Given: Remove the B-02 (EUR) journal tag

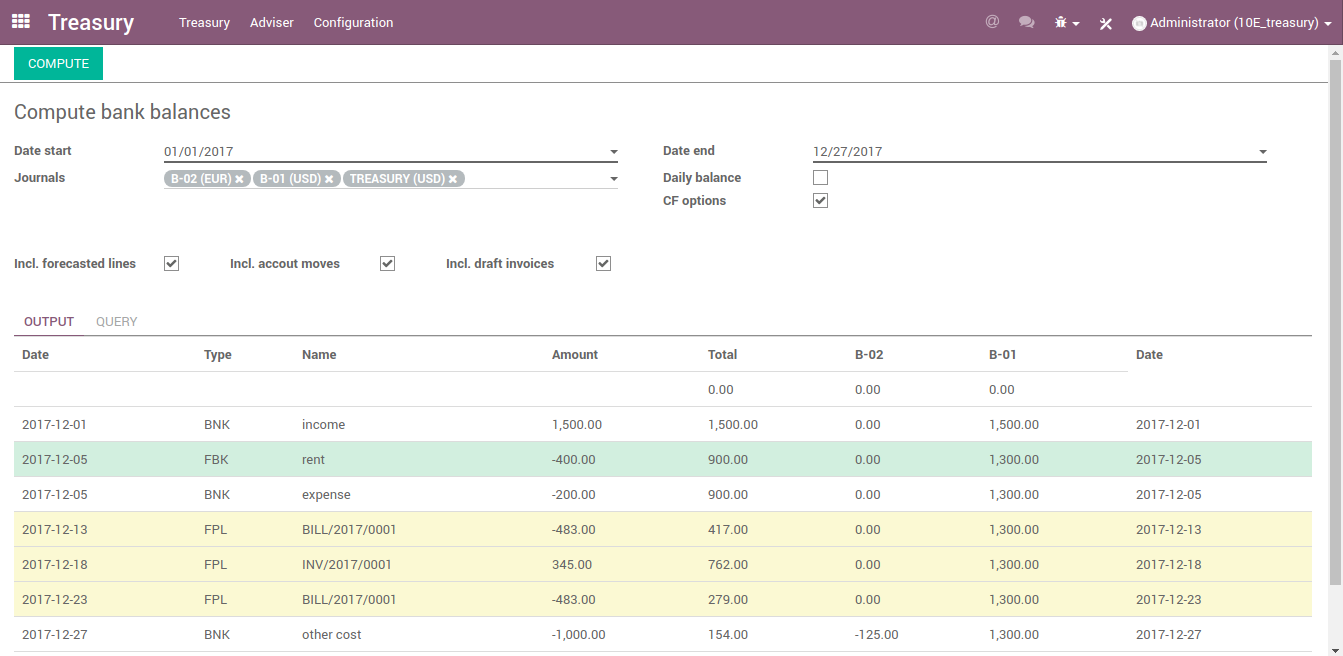Looking at the screenshot, I should pos(240,179).
